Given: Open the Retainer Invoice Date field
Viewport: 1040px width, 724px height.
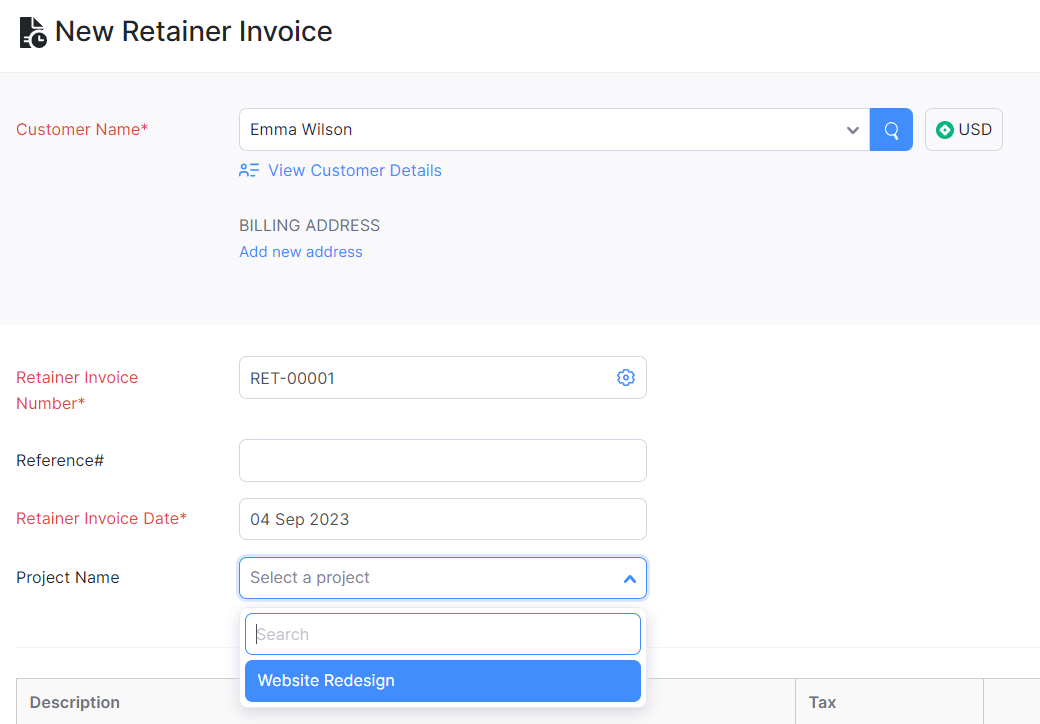Looking at the screenshot, I should tap(442, 520).
